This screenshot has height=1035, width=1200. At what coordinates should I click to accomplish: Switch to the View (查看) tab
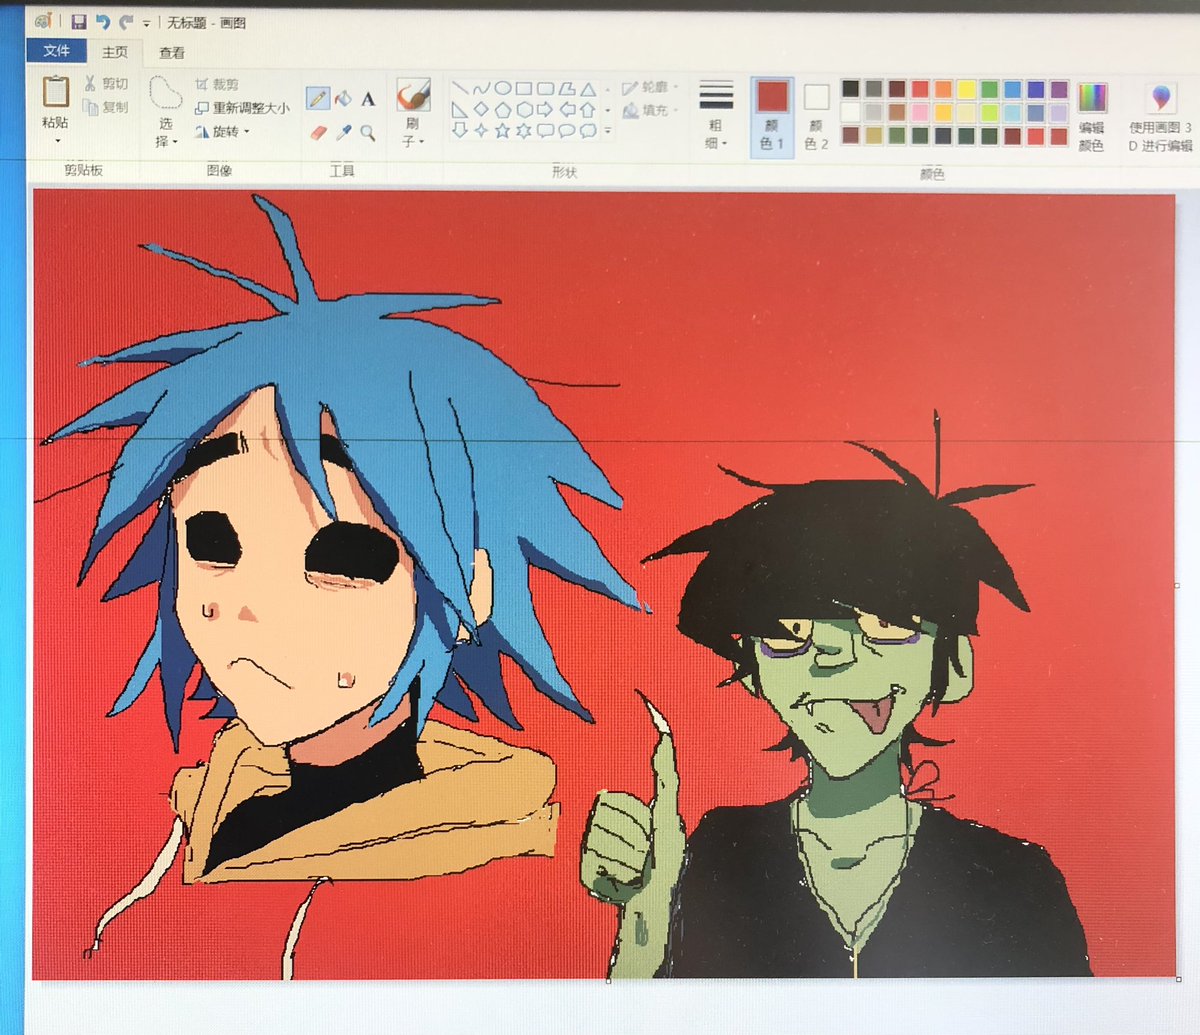coord(172,52)
